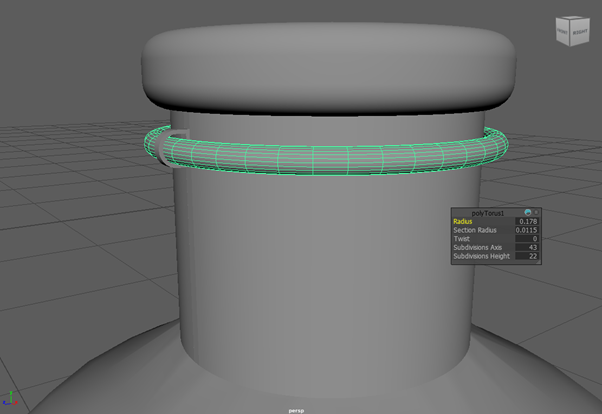
Task: Click the blue round icon in polyTorus1 panel
Action: [526, 212]
